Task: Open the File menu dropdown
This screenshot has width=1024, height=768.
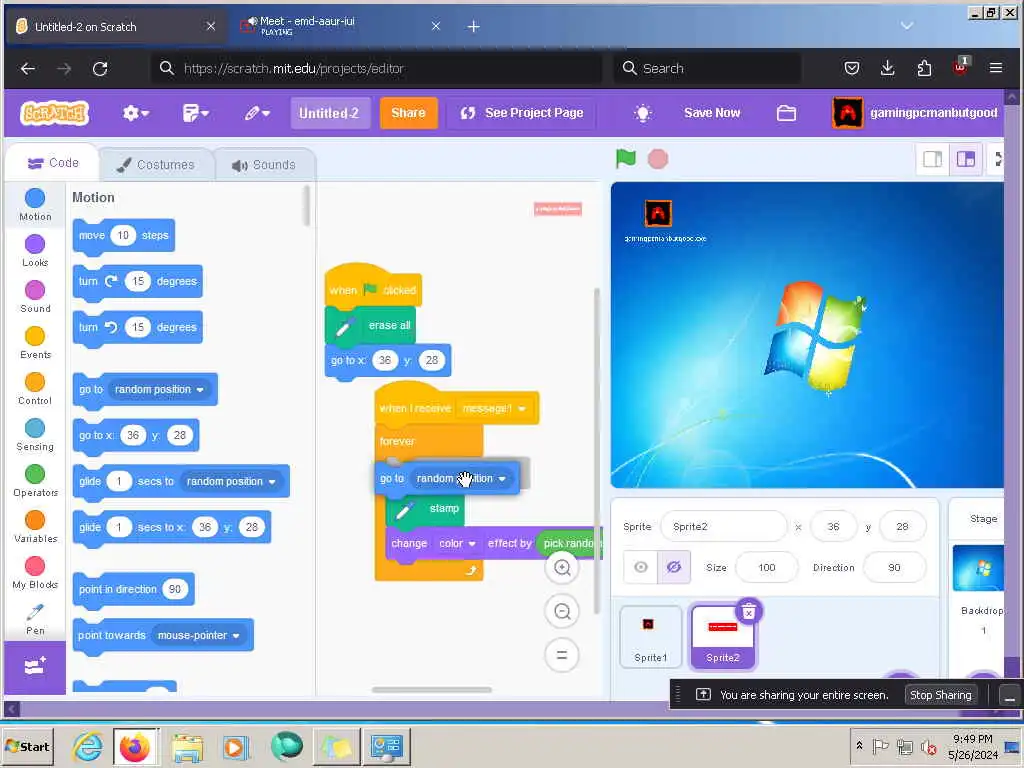Action: [195, 113]
